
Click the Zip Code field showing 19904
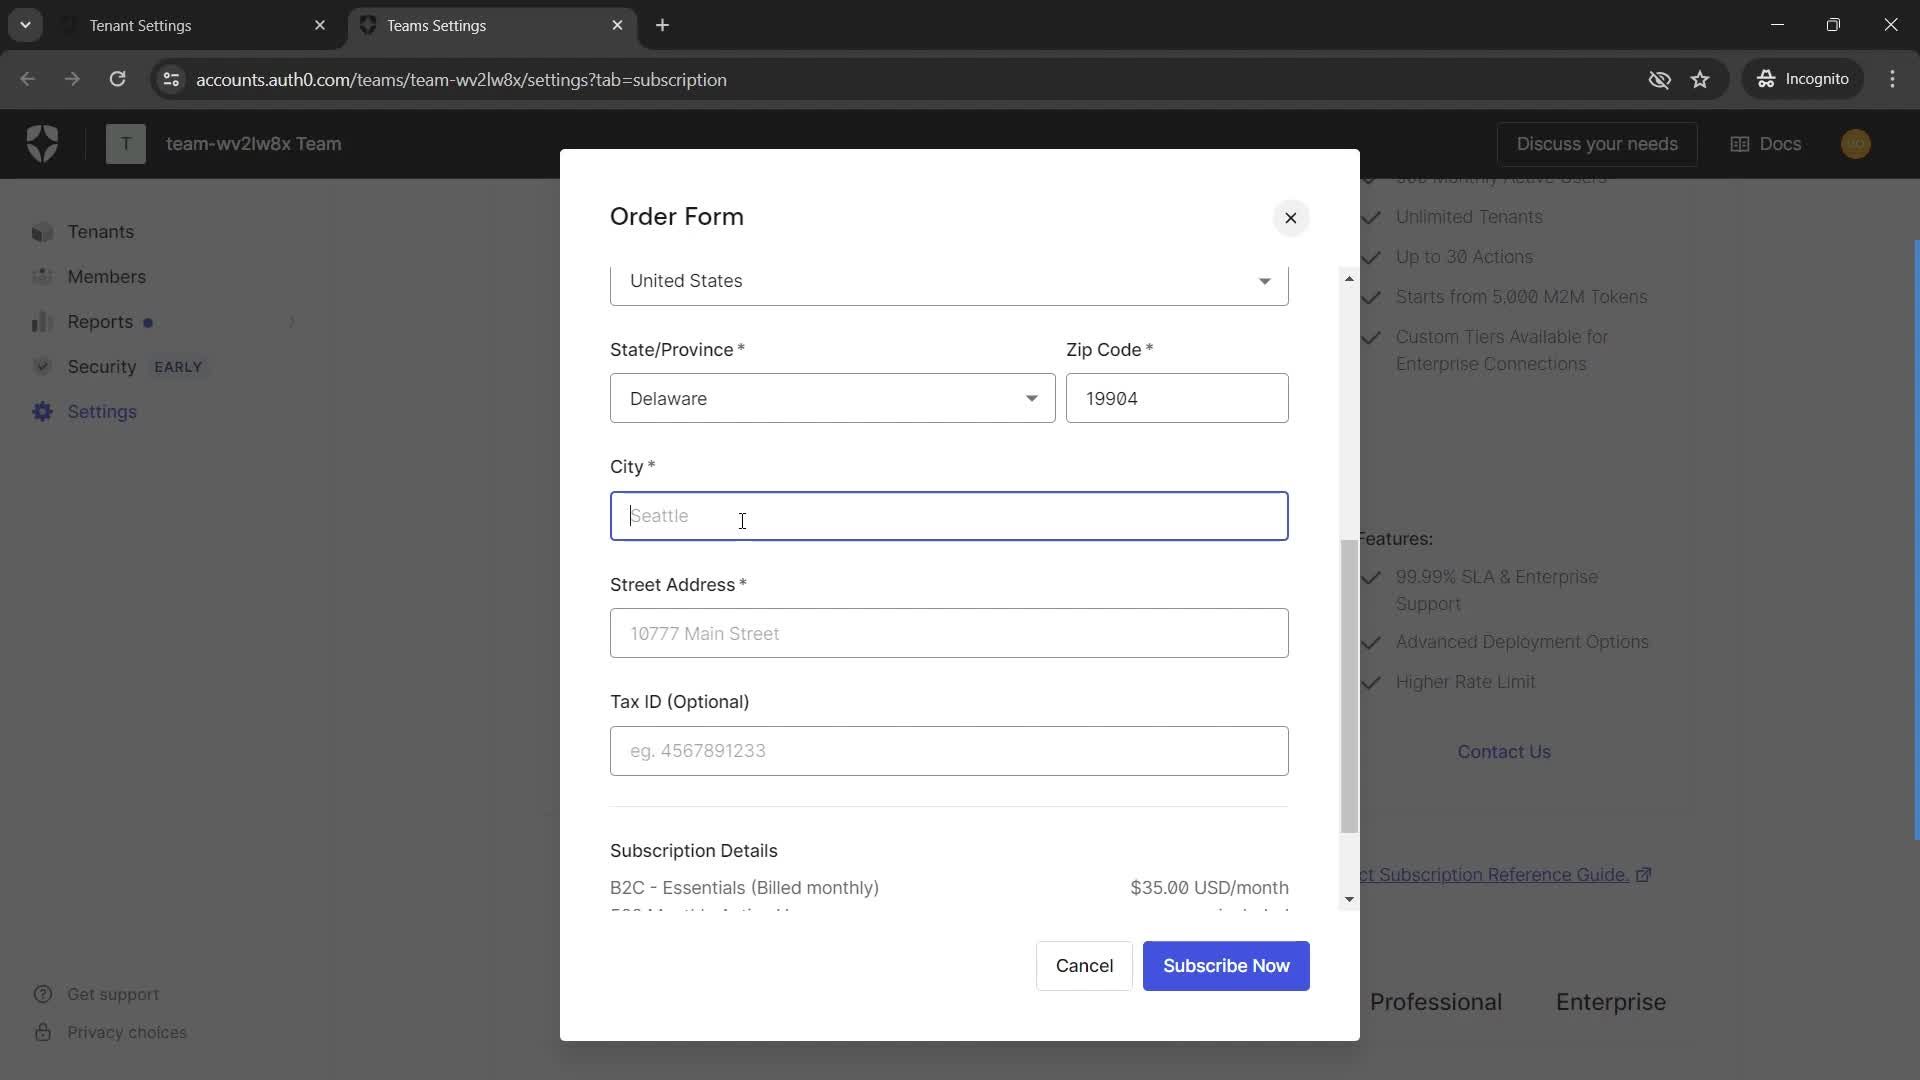[1177, 398]
